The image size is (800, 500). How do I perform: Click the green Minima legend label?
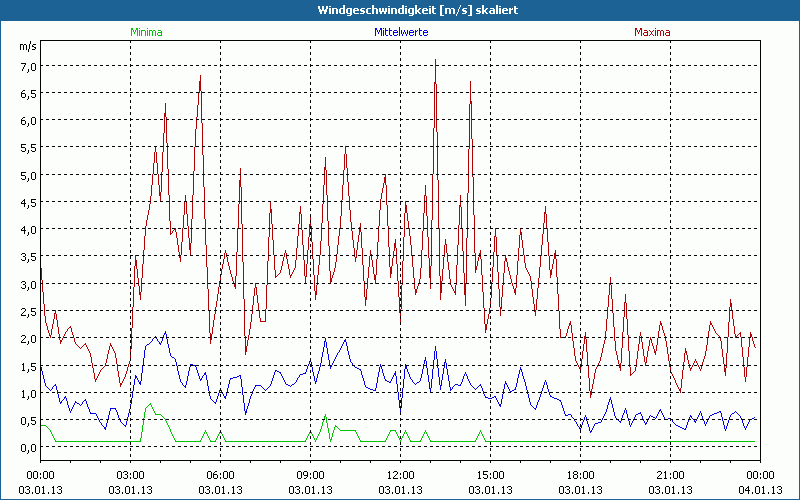(146, 32)
